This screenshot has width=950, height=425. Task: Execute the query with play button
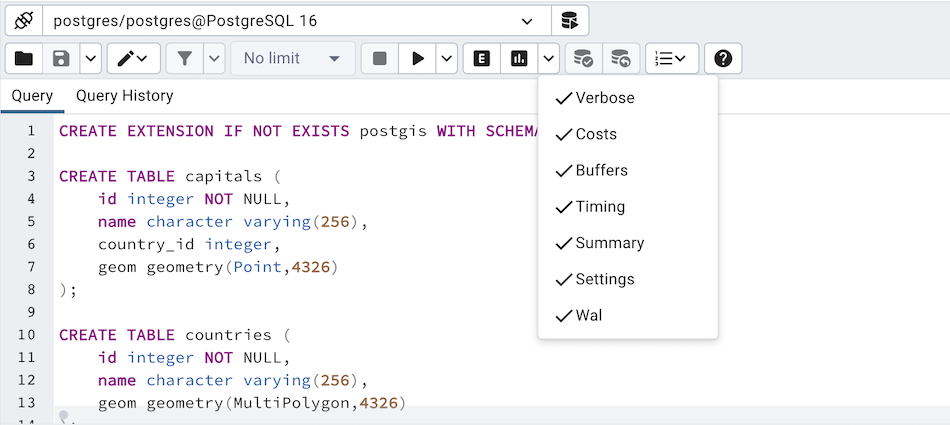click(417, 58)
